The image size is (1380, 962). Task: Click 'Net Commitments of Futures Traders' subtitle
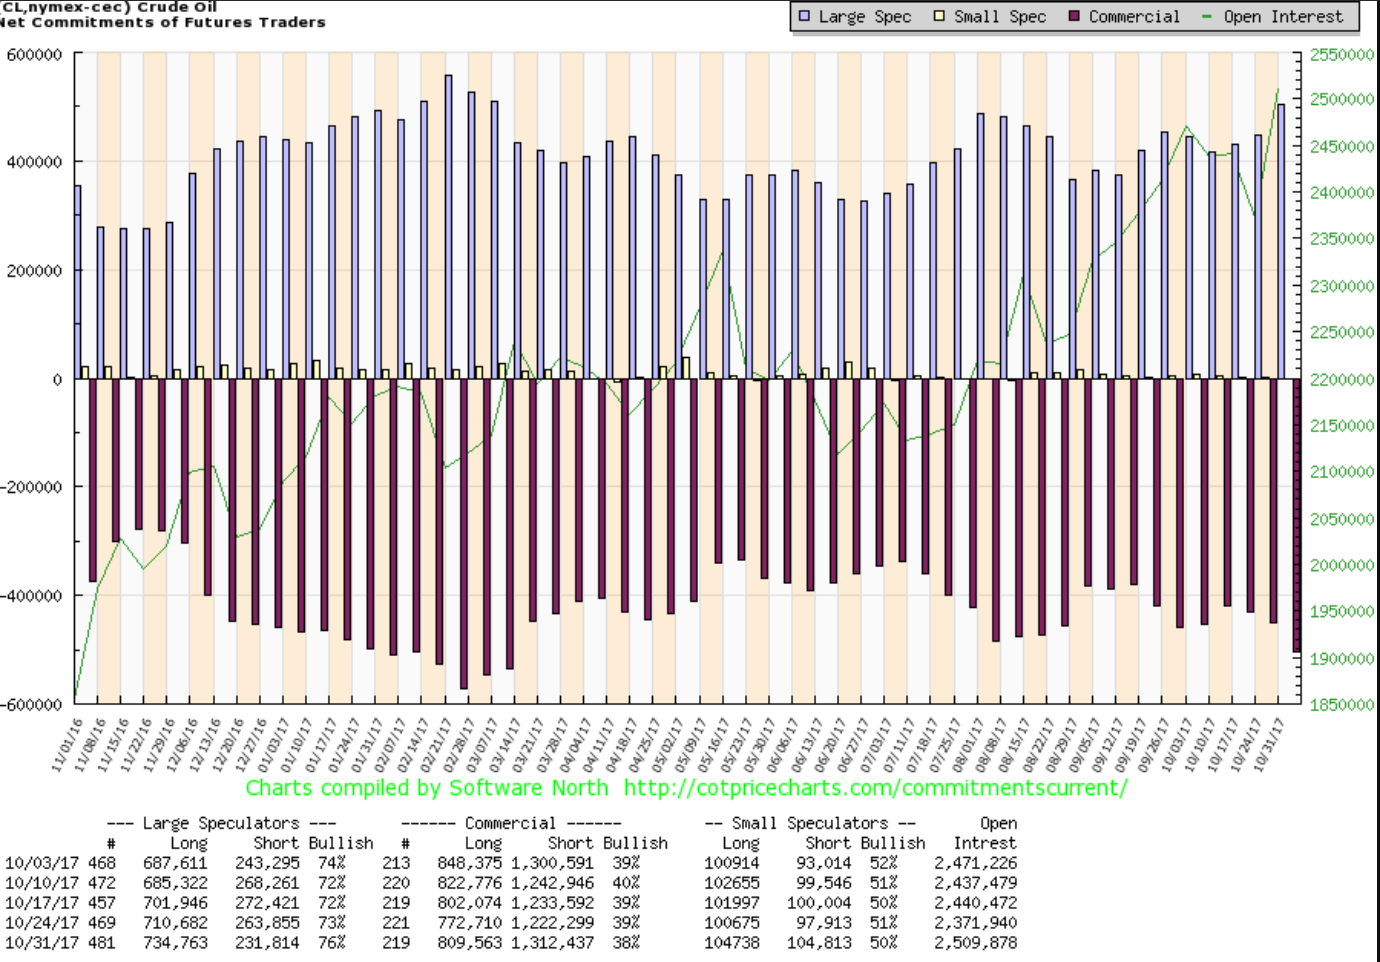click(x=163, y=22)
